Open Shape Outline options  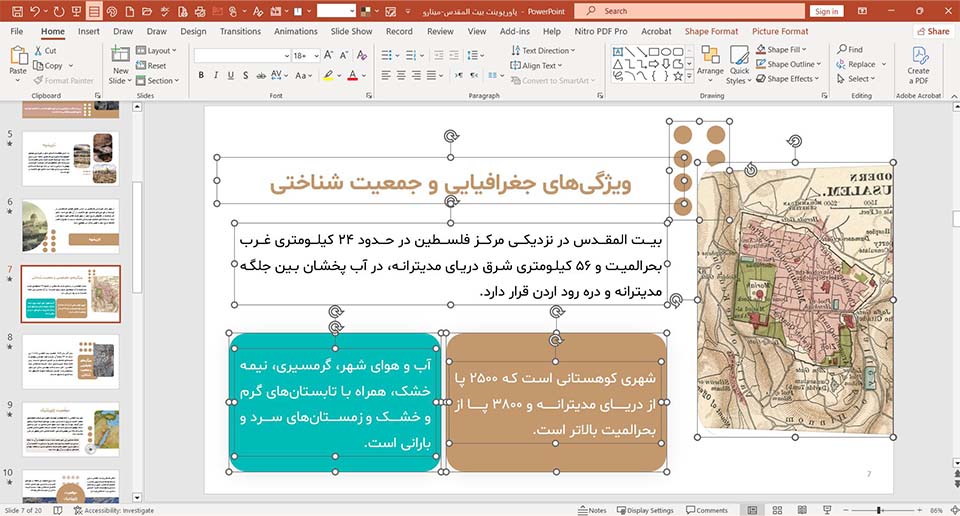[789, 64]
